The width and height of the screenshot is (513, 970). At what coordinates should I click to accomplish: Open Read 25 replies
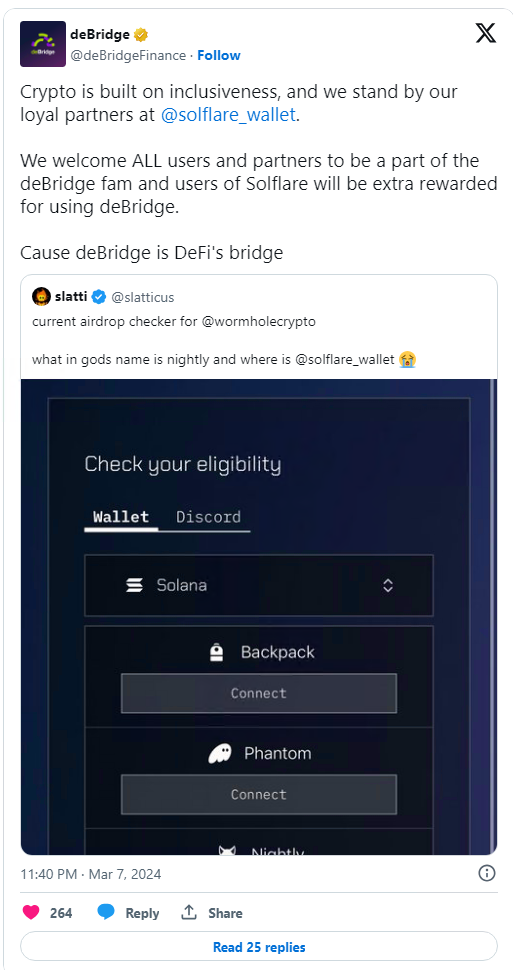click(x=259, y=947)
